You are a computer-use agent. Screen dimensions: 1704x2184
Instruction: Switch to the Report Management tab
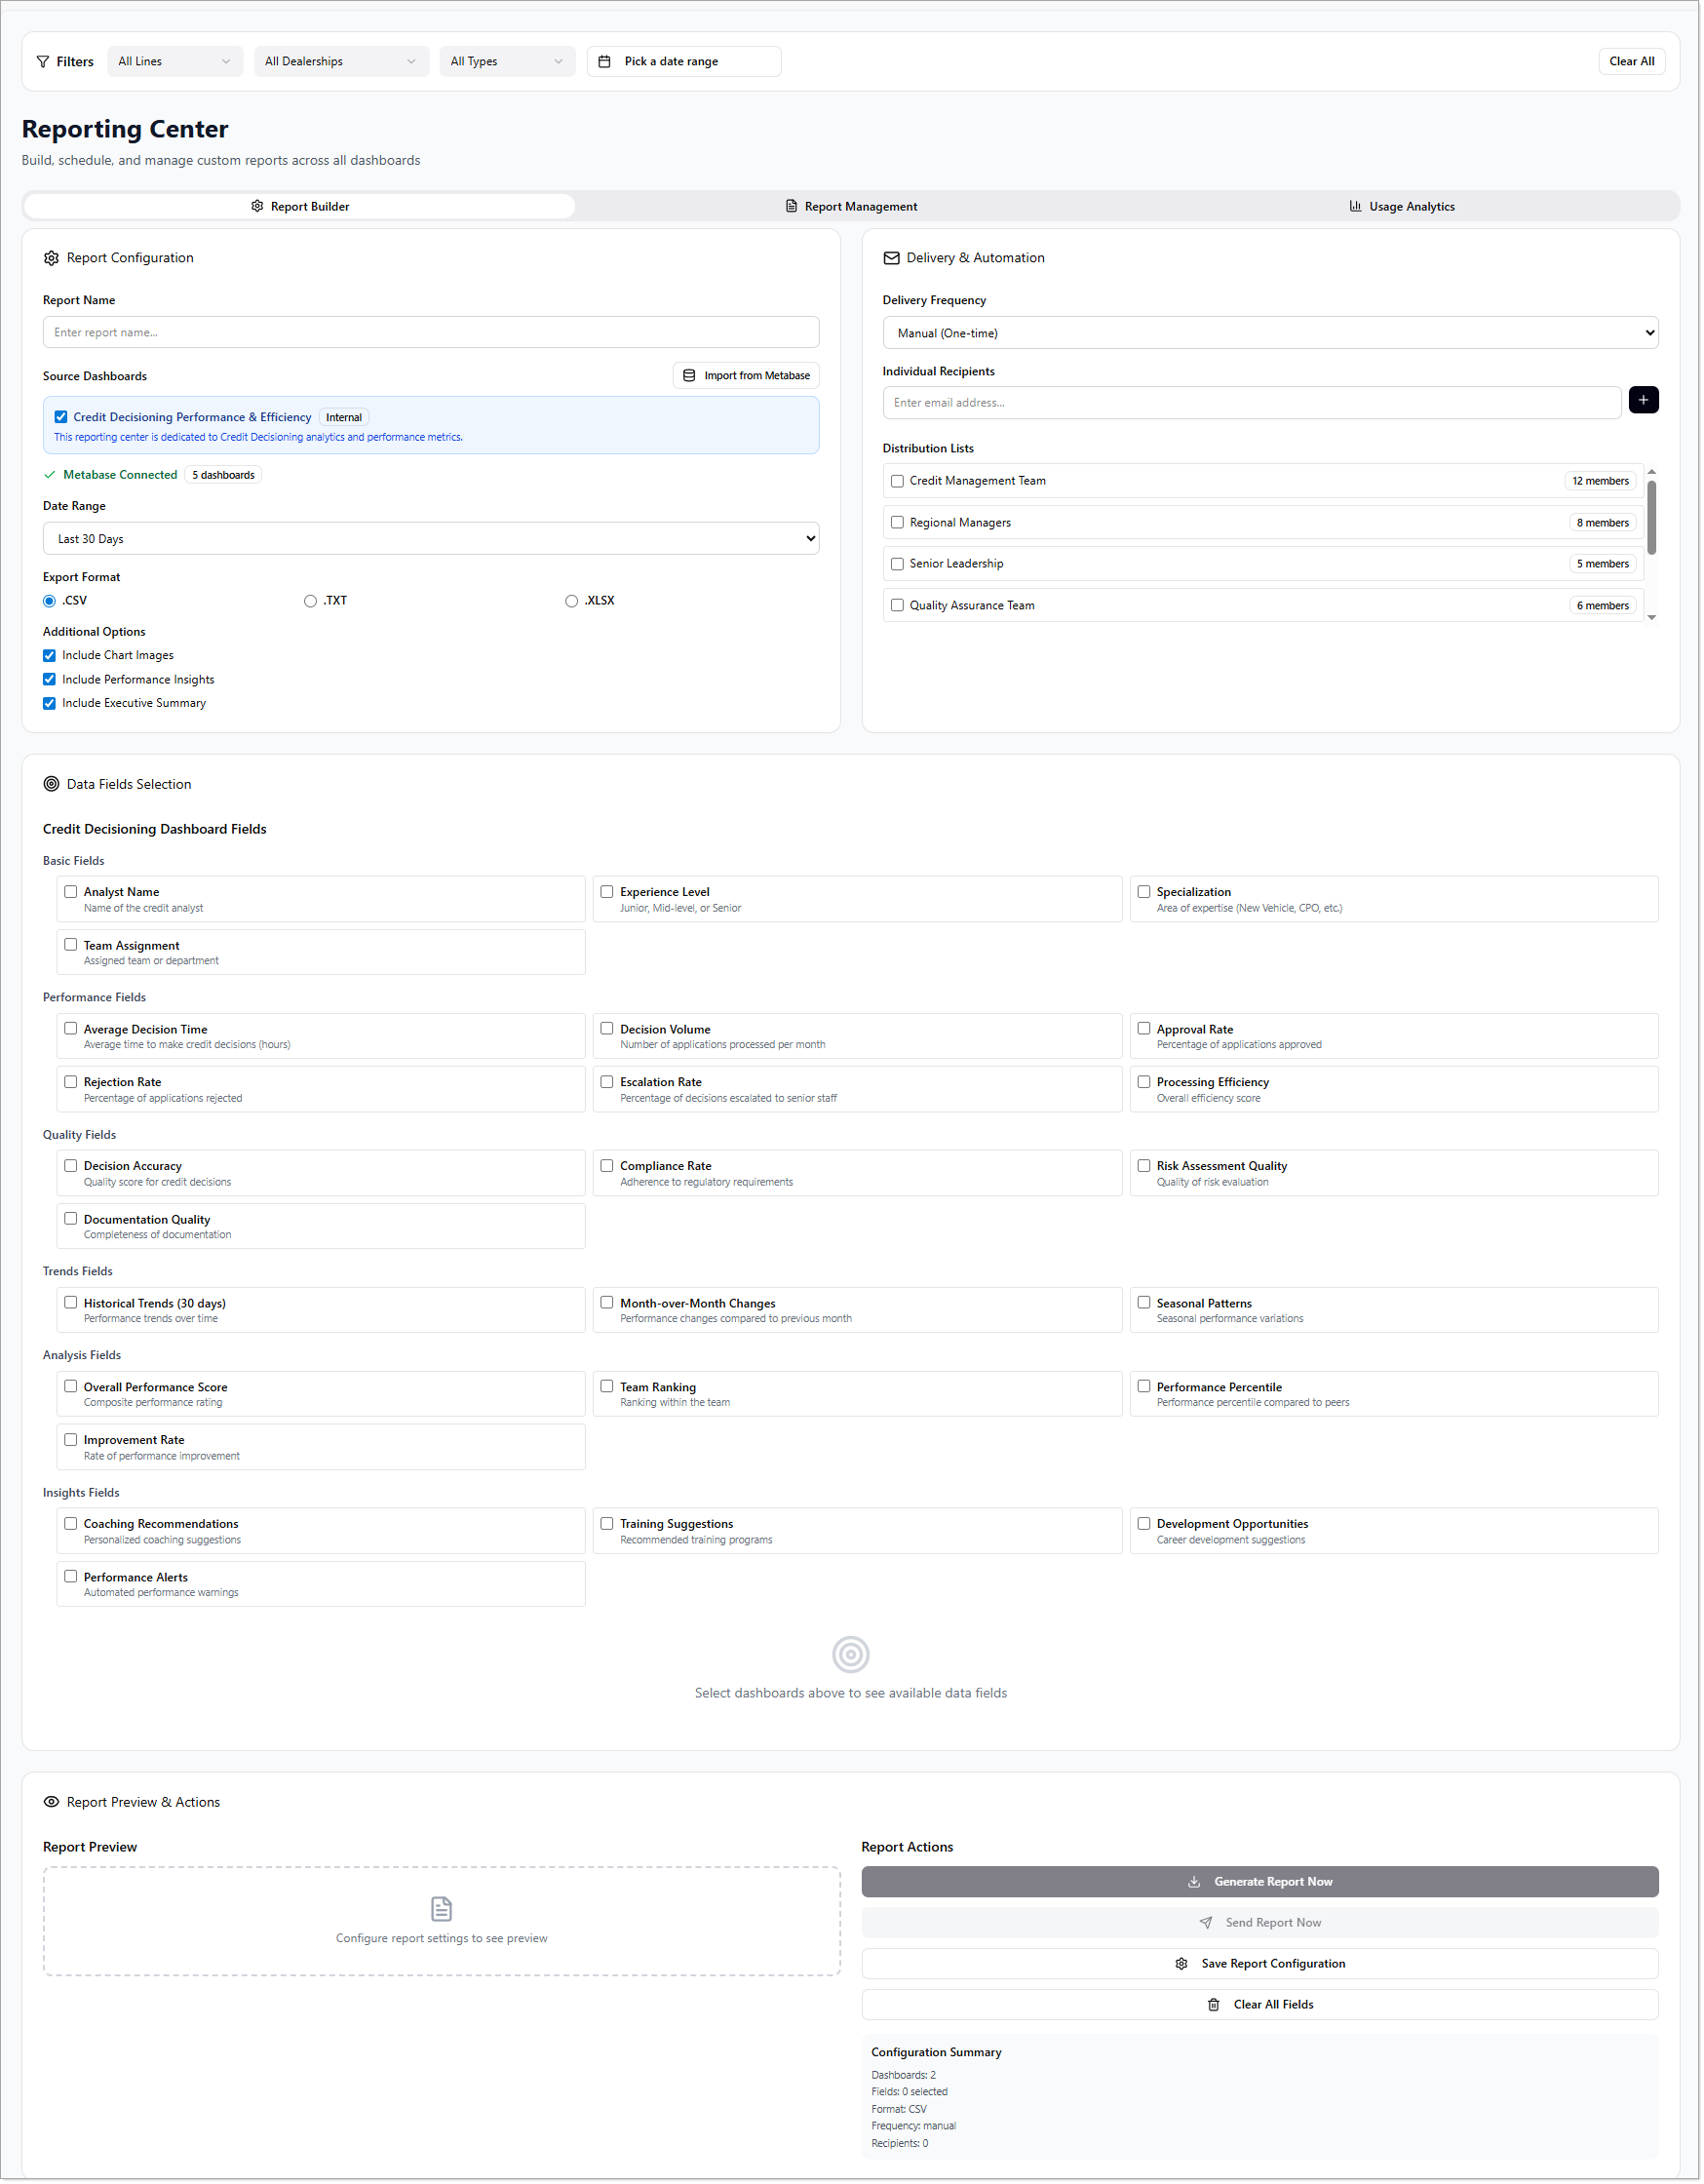tap(851, 207)
